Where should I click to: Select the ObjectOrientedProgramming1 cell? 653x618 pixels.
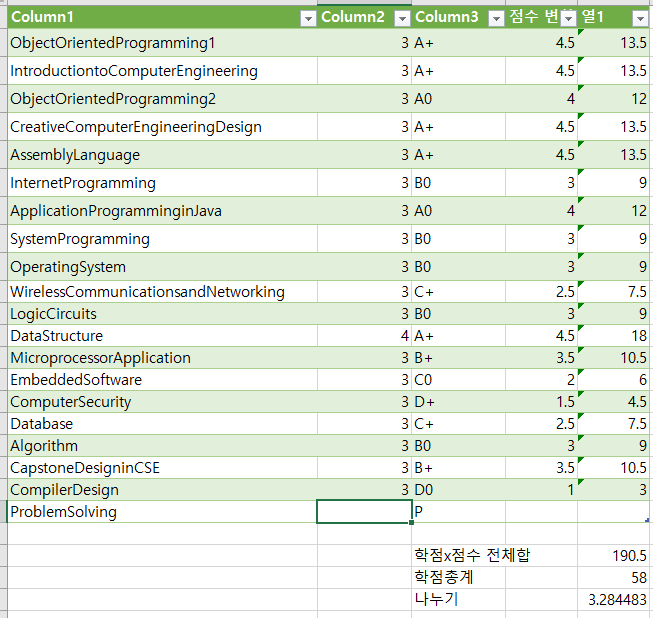[x=162, y=42]
